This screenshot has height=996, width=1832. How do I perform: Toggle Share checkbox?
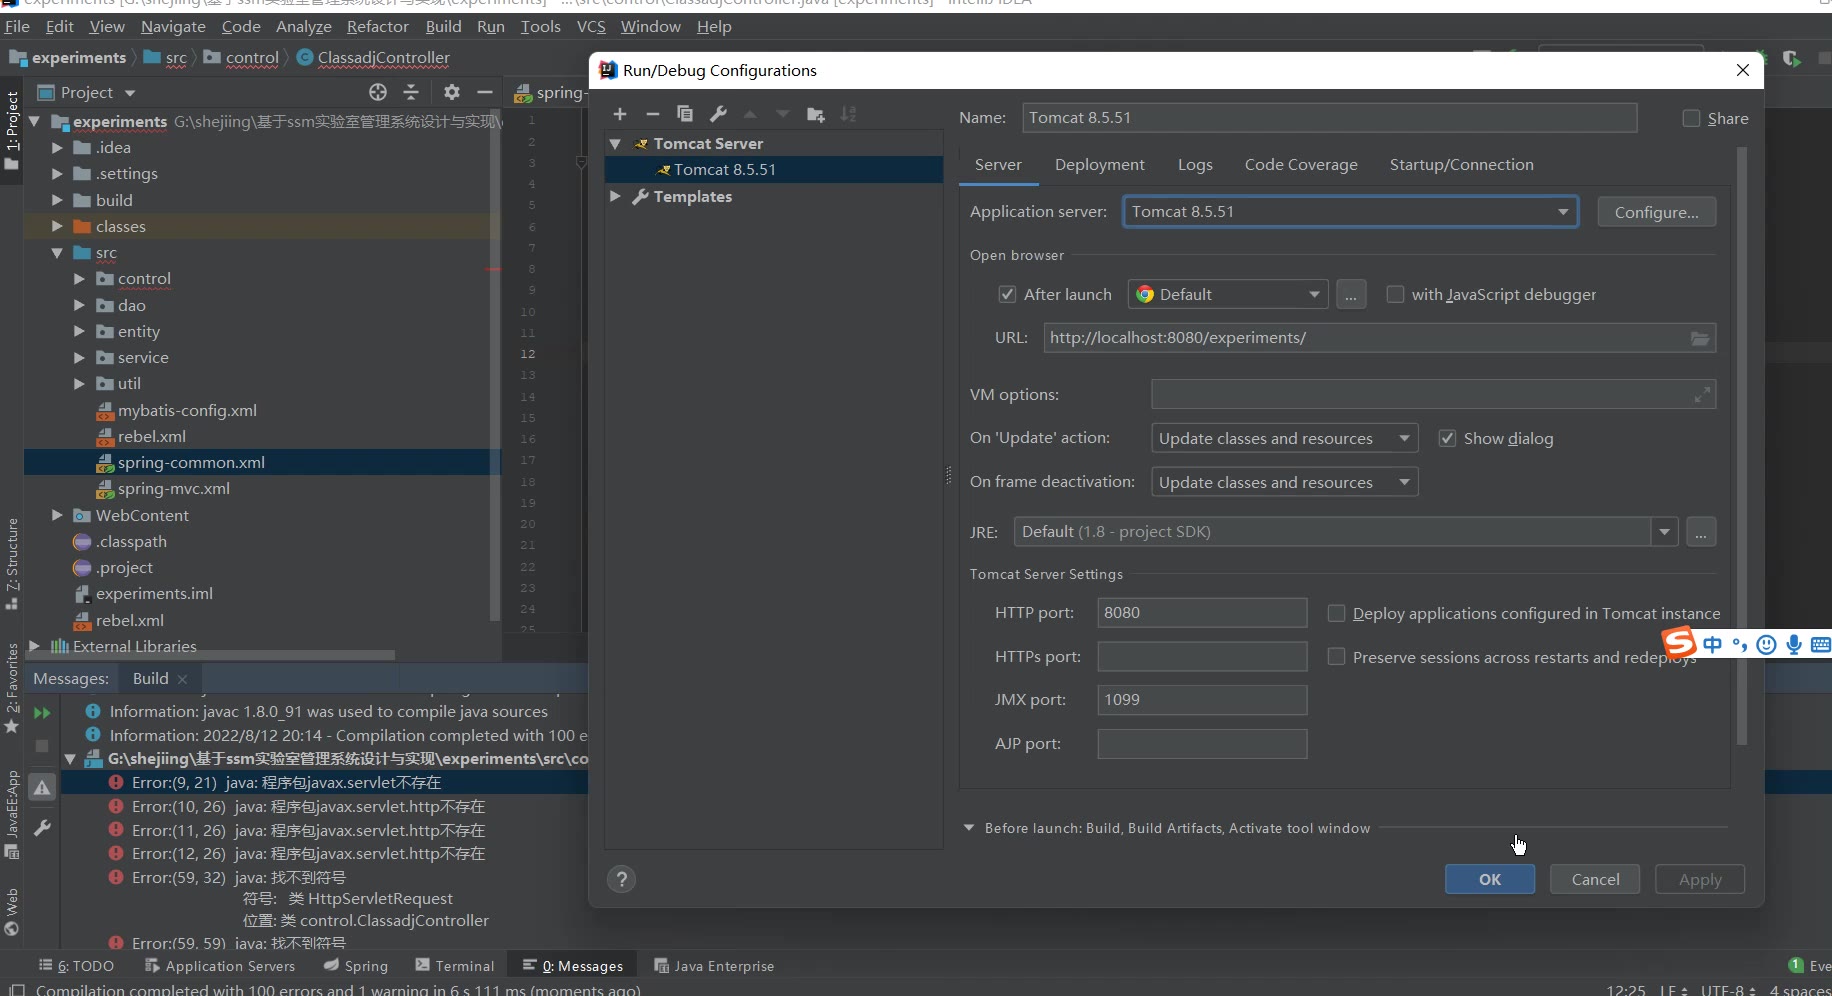[x=1692, y=118]
